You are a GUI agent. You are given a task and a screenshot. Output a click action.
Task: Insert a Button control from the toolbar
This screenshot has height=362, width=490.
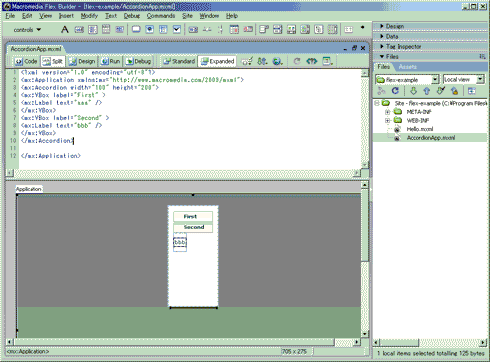136,30
